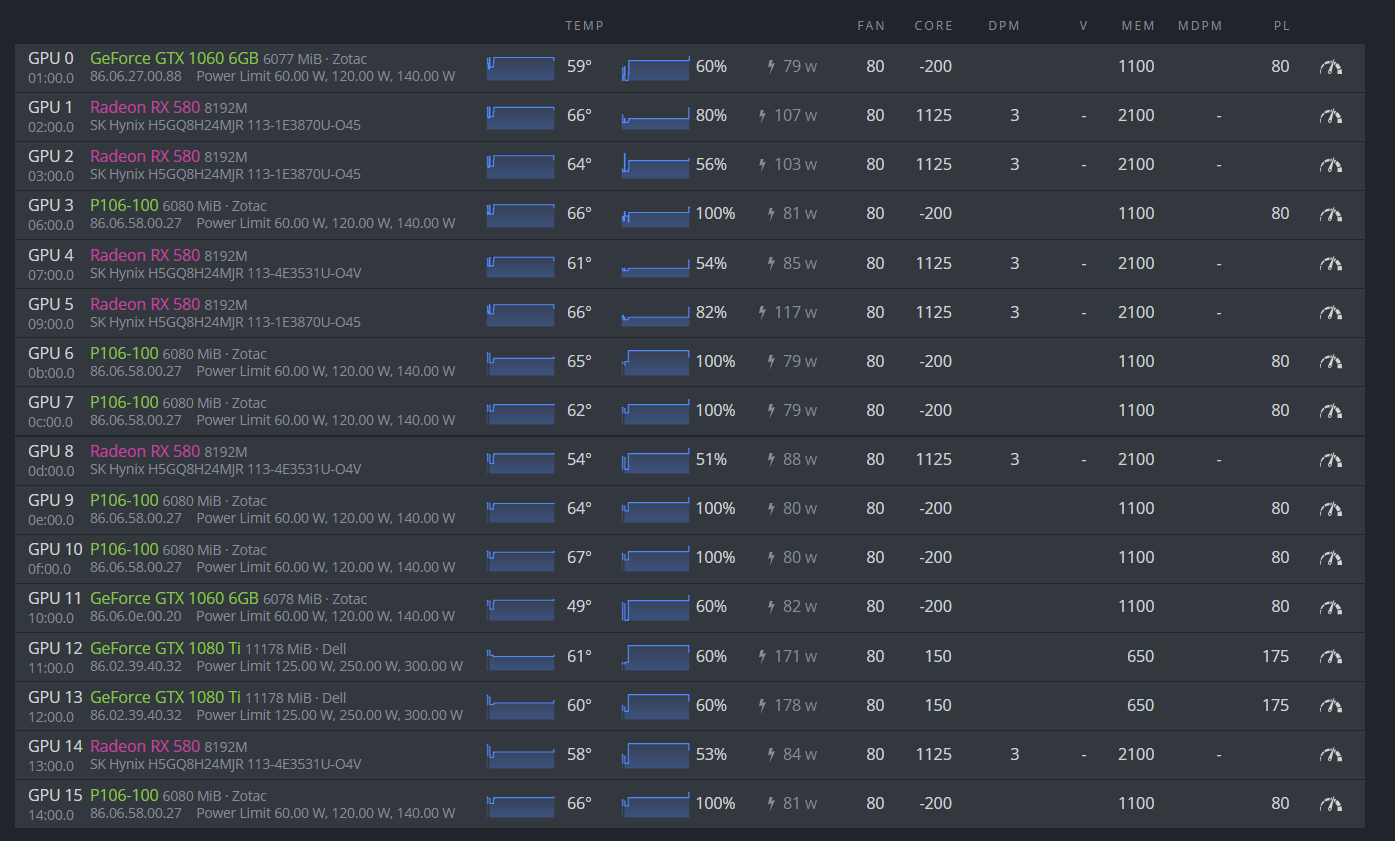Click the bolt icon beside 84 w
Screen dimensions: 1395x841
pos(771,755)
